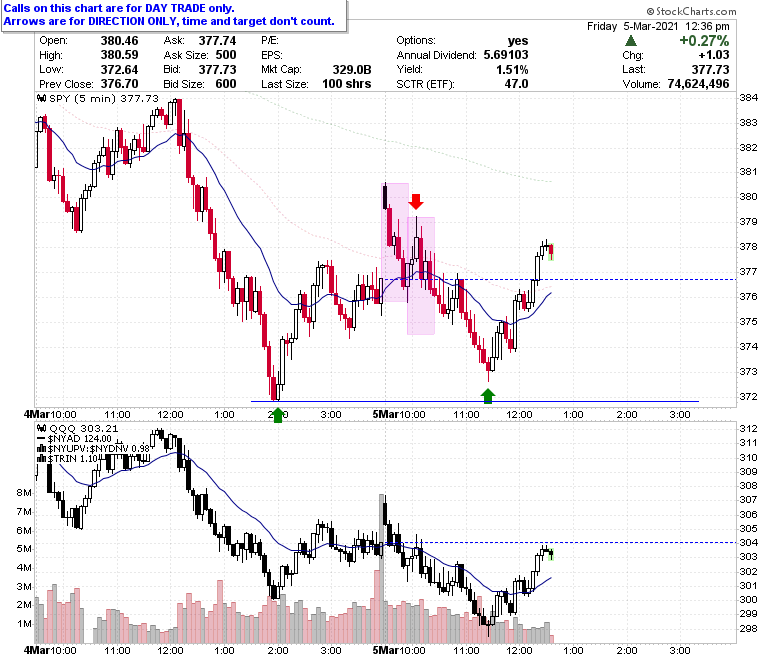The image size is (780, 659).
Task: Click the Mkt Cap value 329.0B
Action: (352, 69)
